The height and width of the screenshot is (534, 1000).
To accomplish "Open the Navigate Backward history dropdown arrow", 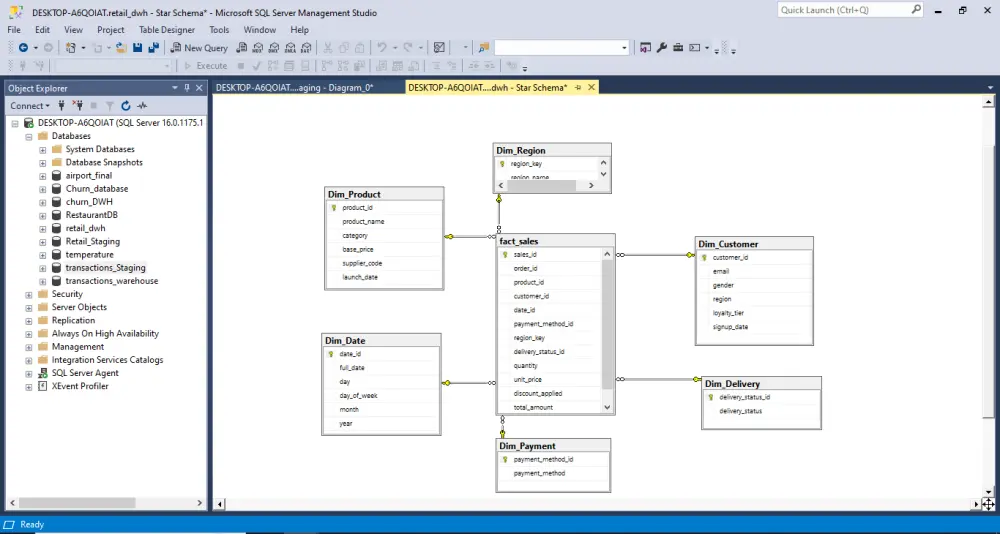I will [x=35, y=48].
